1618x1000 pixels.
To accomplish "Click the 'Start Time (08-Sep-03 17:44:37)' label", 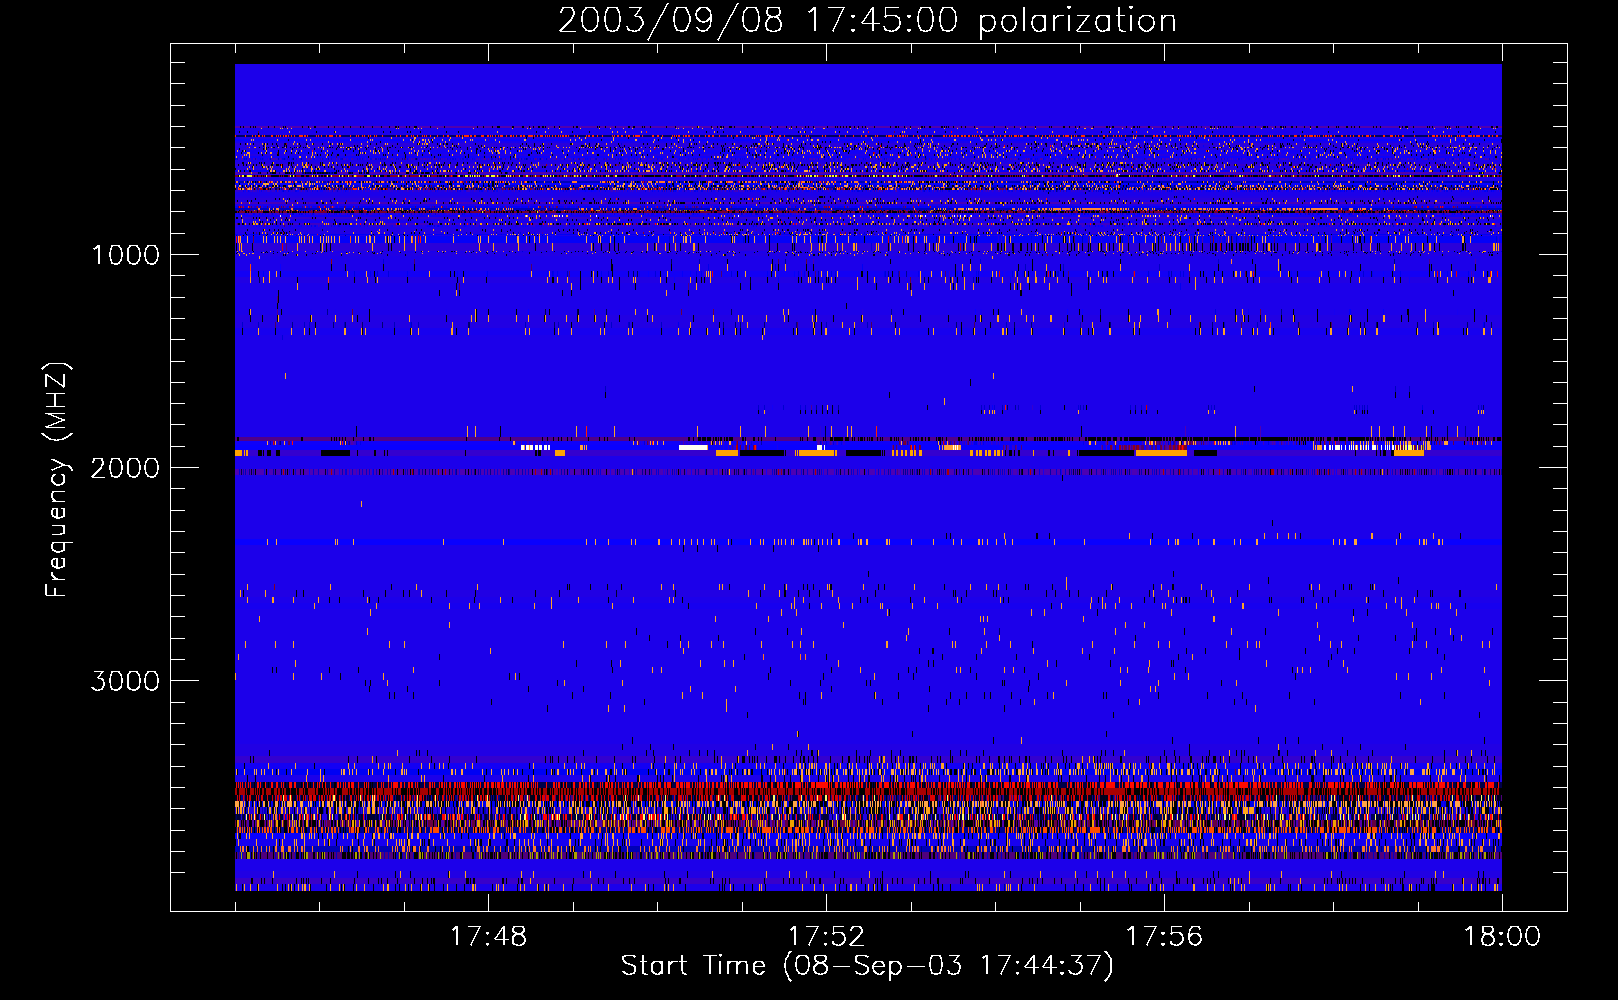I will coord(867,966).
